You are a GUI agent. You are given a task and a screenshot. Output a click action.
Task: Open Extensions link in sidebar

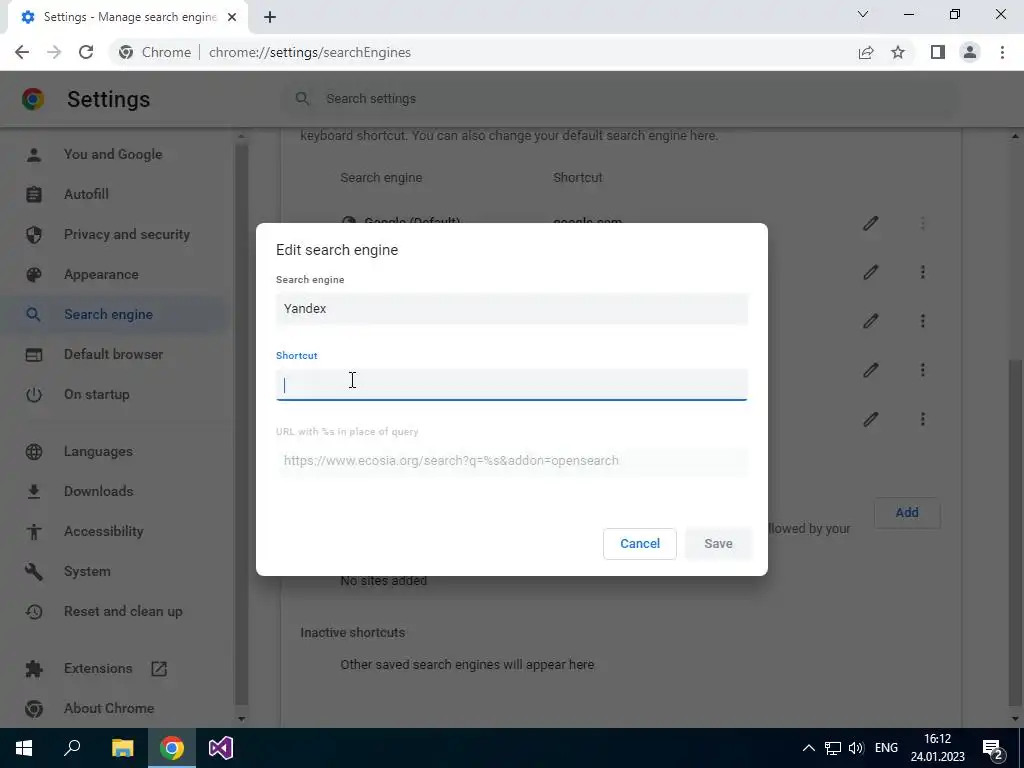coord(98,668)
